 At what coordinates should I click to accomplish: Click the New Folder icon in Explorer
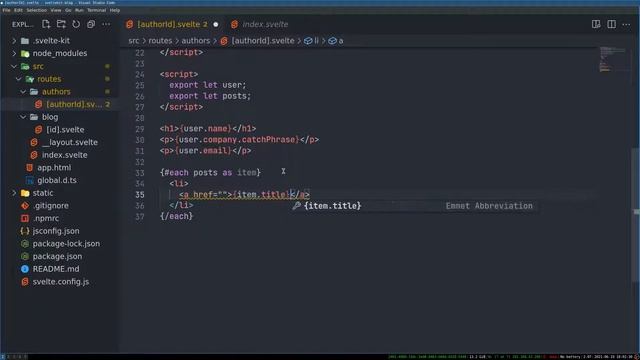coord(61,24)
